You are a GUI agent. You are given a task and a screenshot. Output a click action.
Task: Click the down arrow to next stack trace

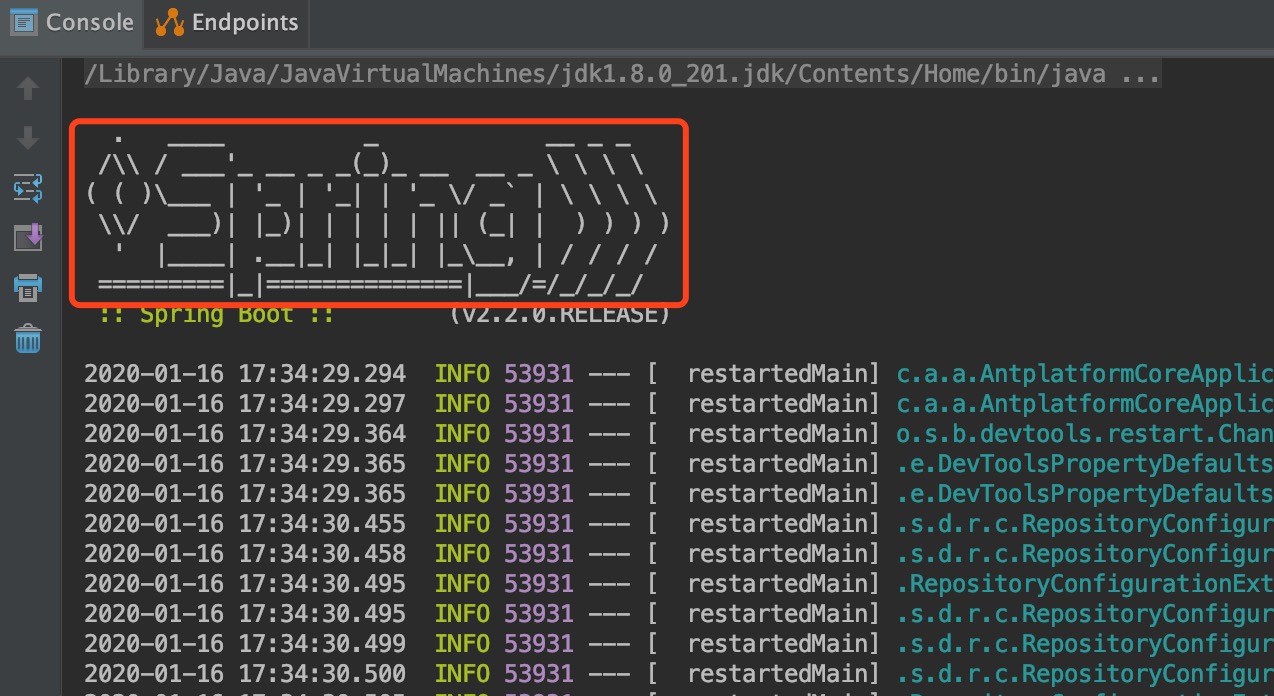28,137
